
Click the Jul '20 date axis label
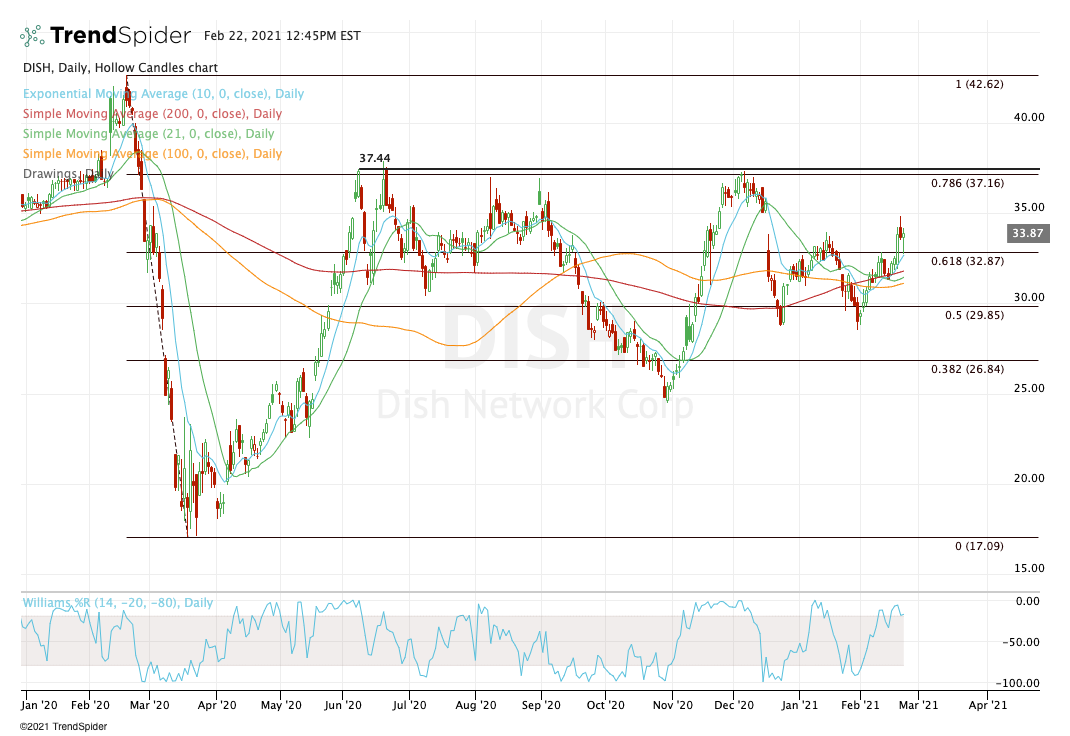coord(409,705)
